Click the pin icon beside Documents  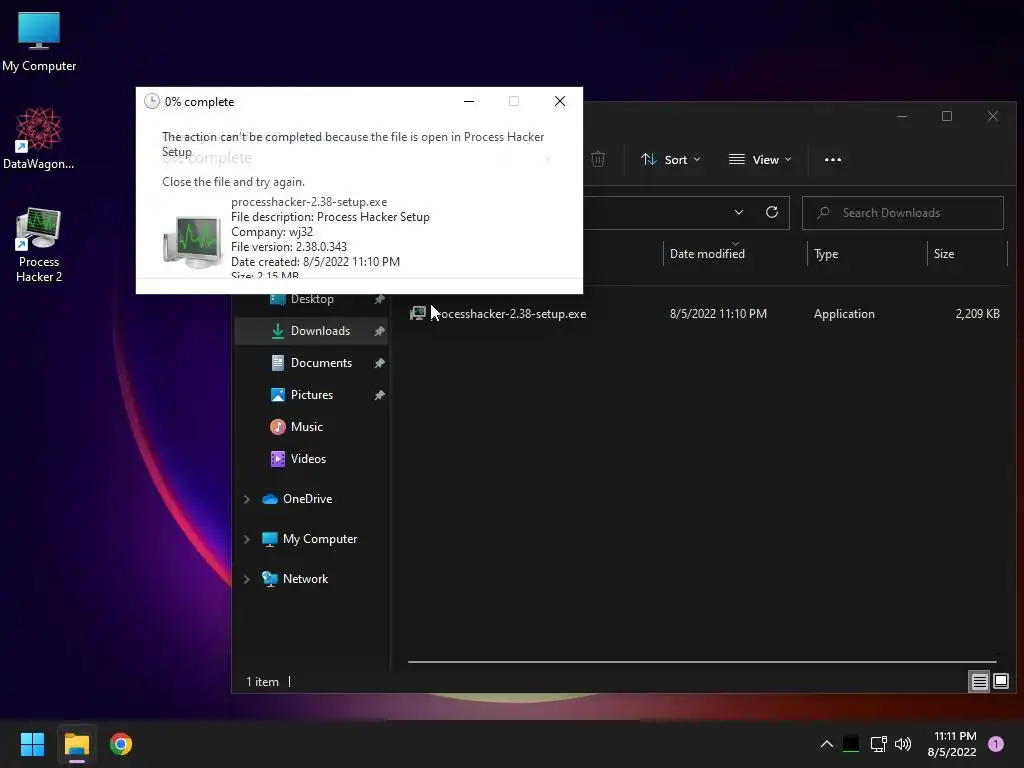tap(379, 363)
